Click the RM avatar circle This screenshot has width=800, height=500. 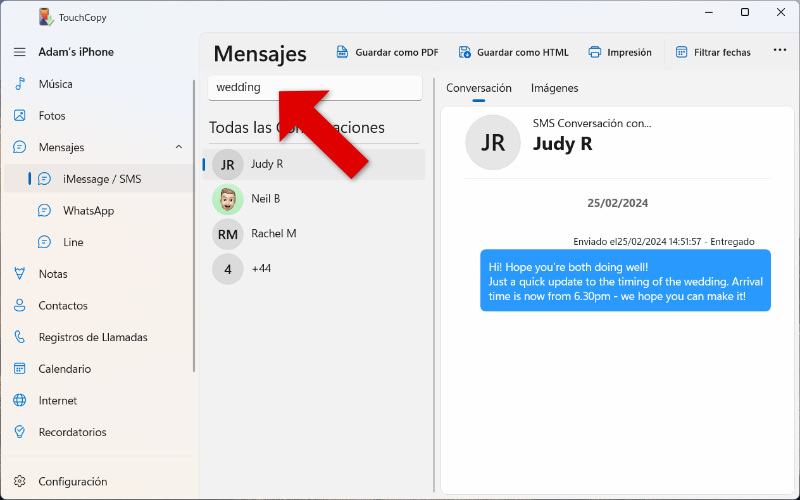click(x=228, y=234)
